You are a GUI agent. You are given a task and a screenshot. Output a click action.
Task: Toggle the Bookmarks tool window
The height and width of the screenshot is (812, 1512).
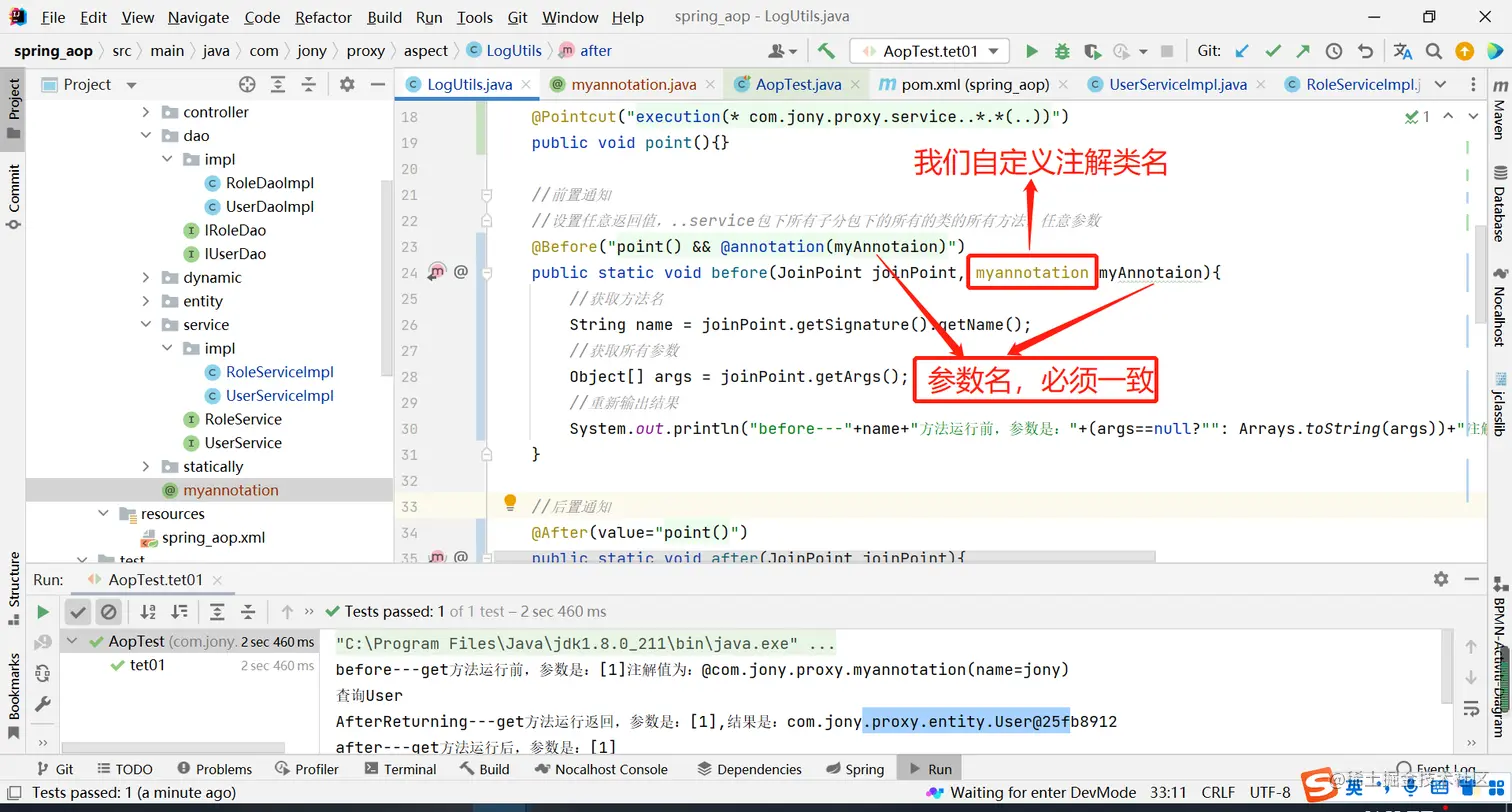(14, 696)
